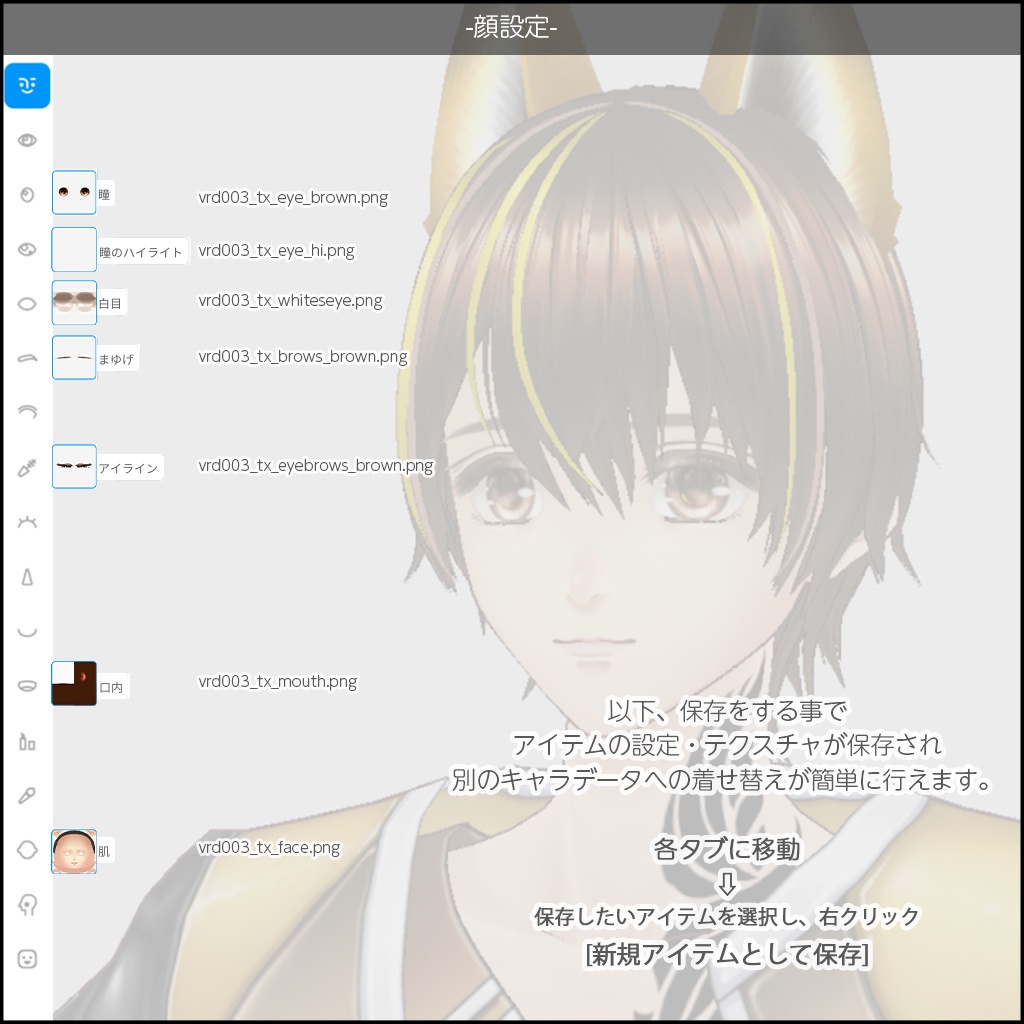1024x1024 pixels.
Task: Click the 白目 texture thumbnail
Action: 72,302
